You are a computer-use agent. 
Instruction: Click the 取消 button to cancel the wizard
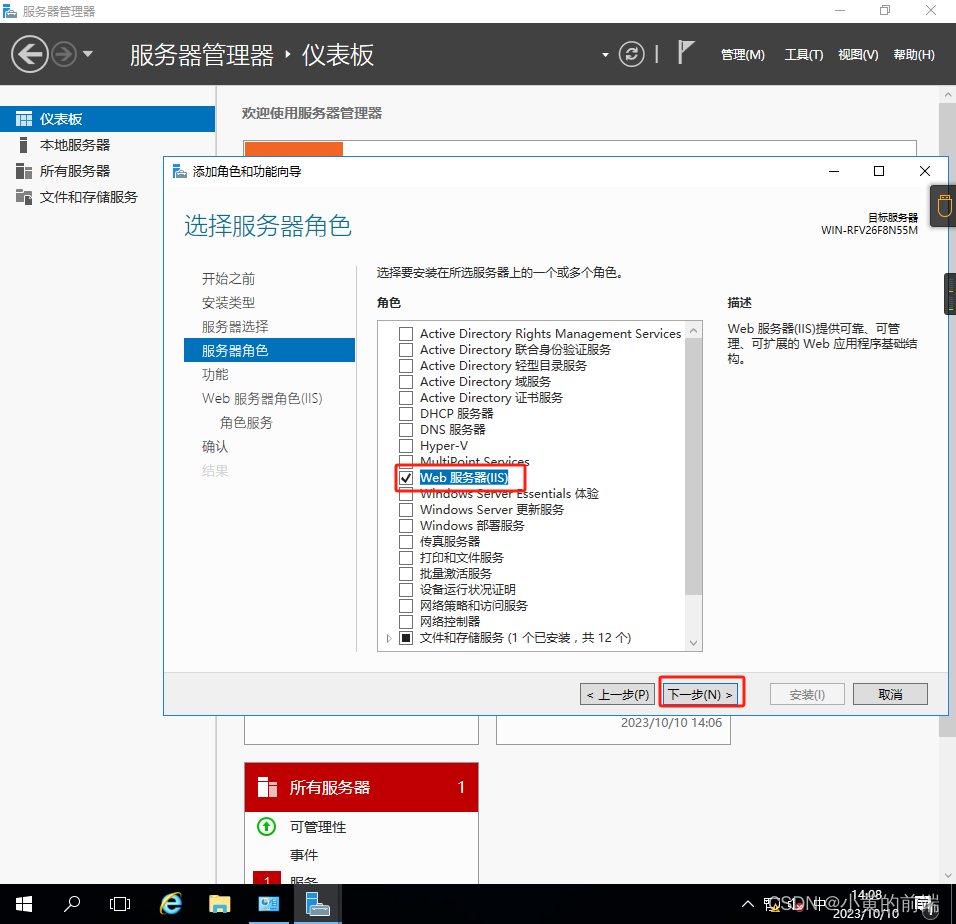(x=889, y=693)
